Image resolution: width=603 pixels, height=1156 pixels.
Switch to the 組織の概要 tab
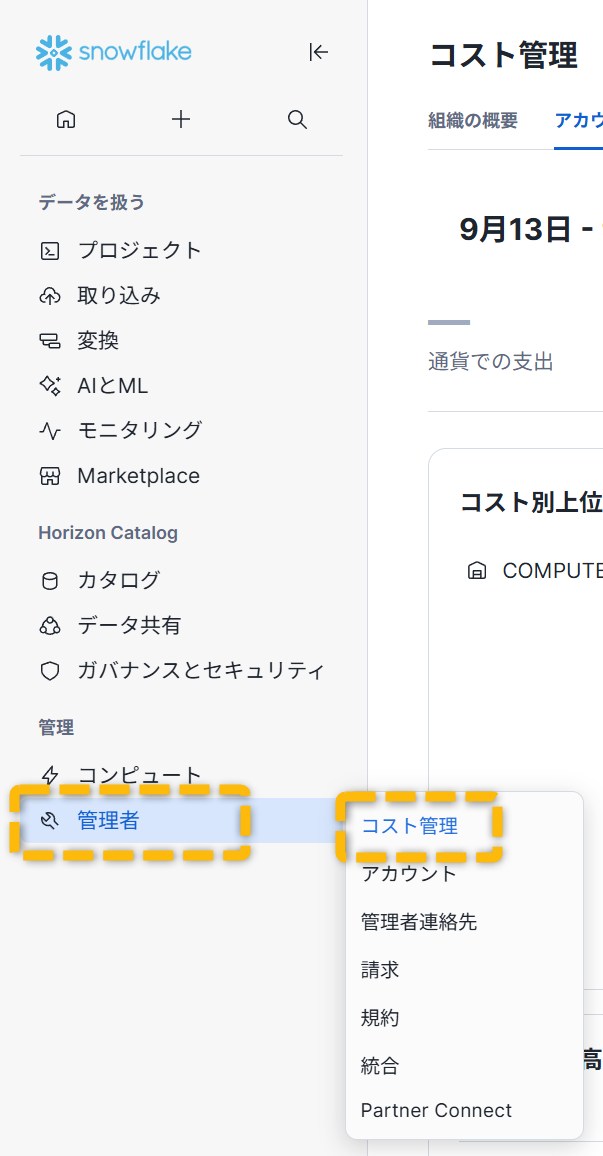click(473, 121)
